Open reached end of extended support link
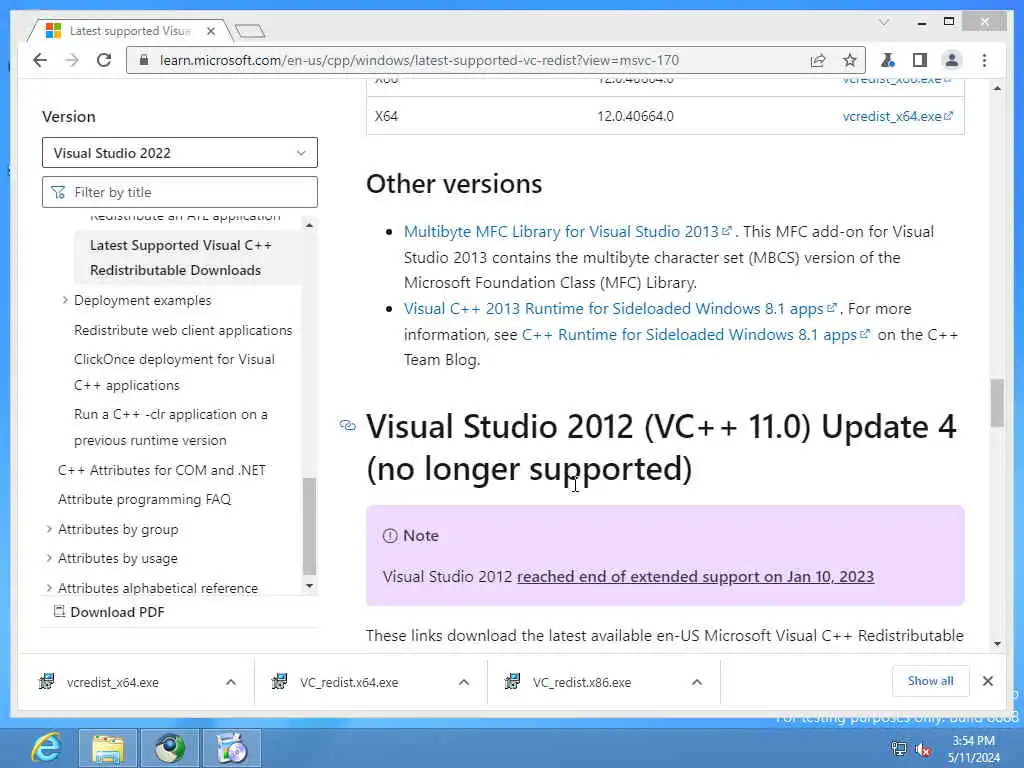 pos(696,577)
